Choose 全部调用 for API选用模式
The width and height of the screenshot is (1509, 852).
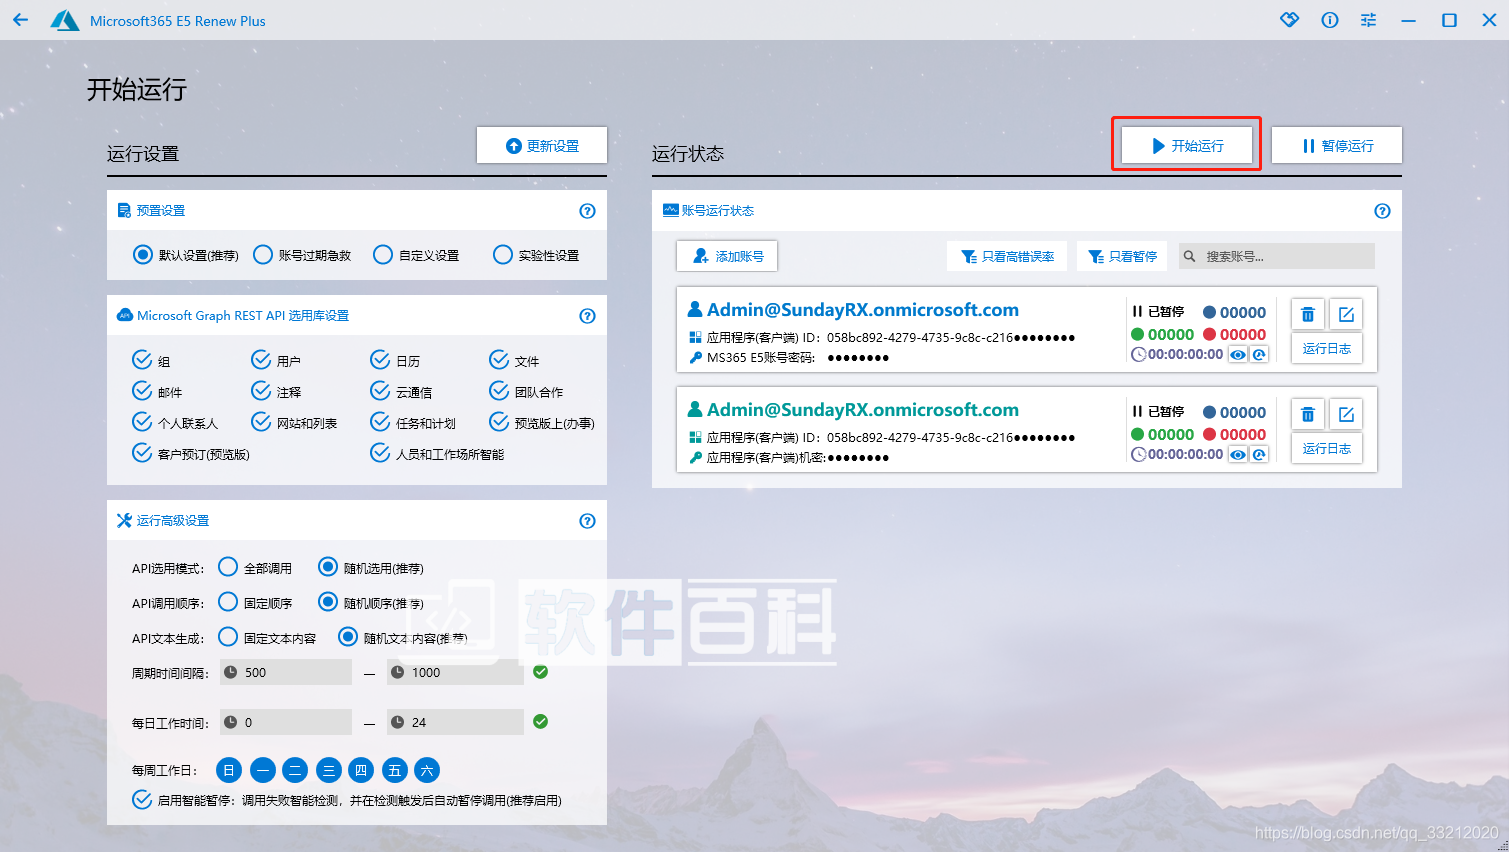(x=228, y=567)
